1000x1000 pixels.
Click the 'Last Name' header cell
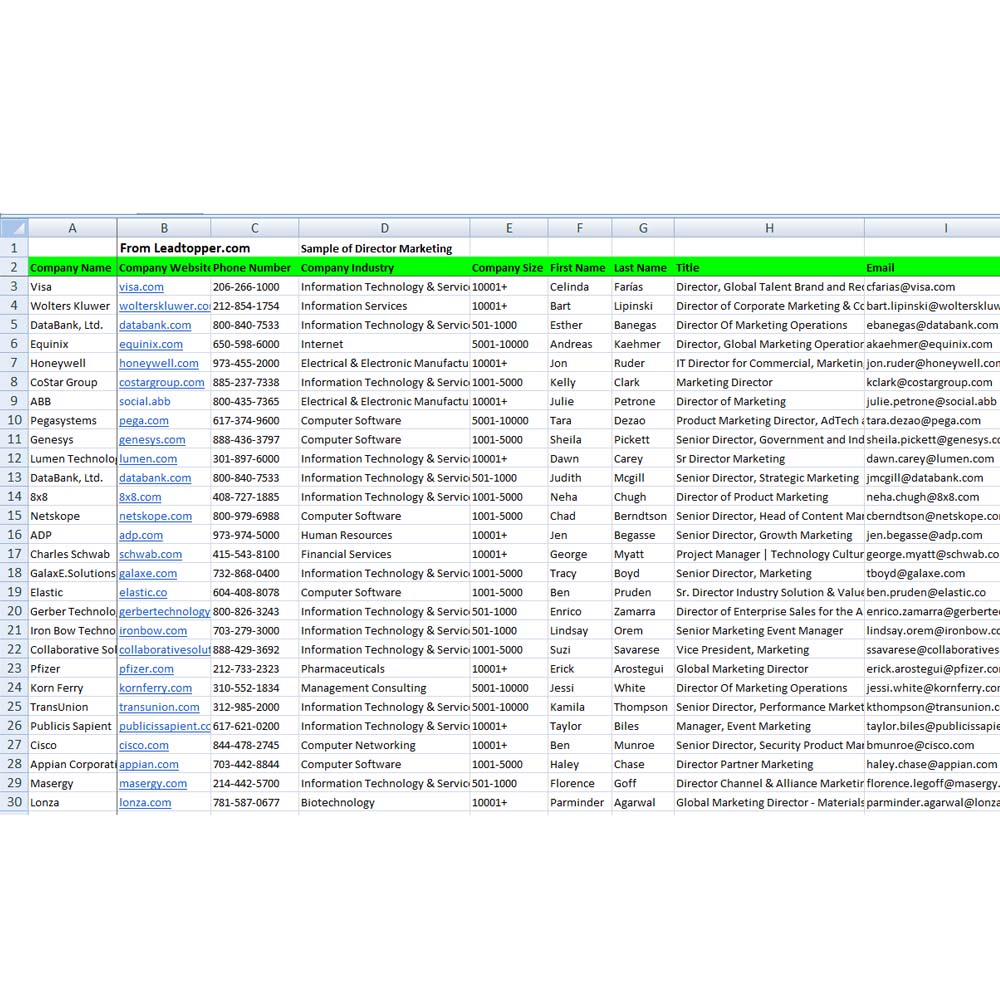click(x=643, y=268)
